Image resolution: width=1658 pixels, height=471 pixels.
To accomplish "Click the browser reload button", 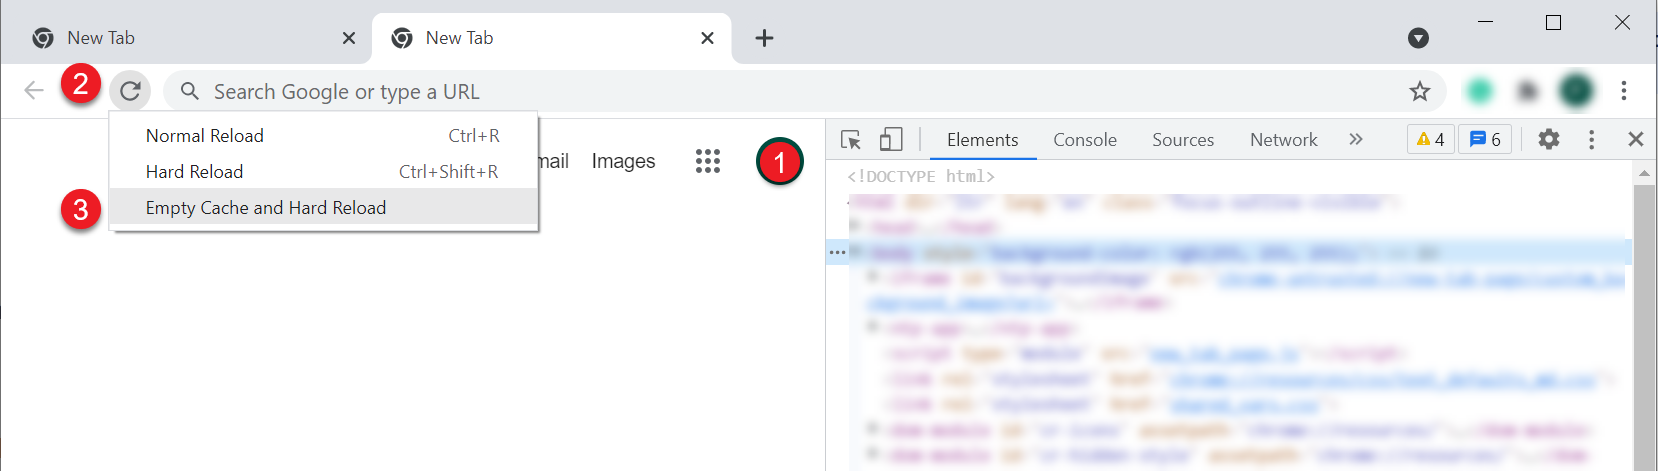I will click(x=130, y=91).
